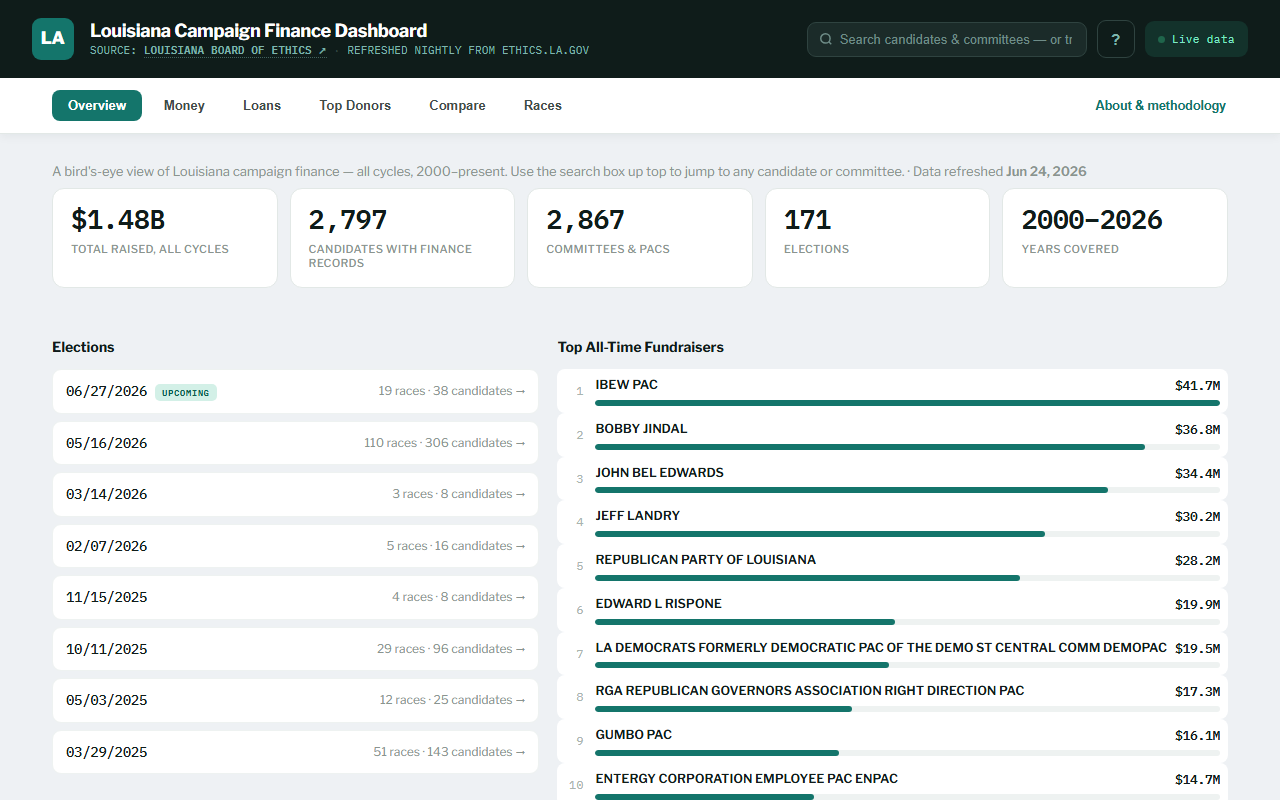Select ENTERGY CORPORATION EMPLOYEE PAC name
The image size is (1280, 800).
pyautogui.click(x=747, y=779)
